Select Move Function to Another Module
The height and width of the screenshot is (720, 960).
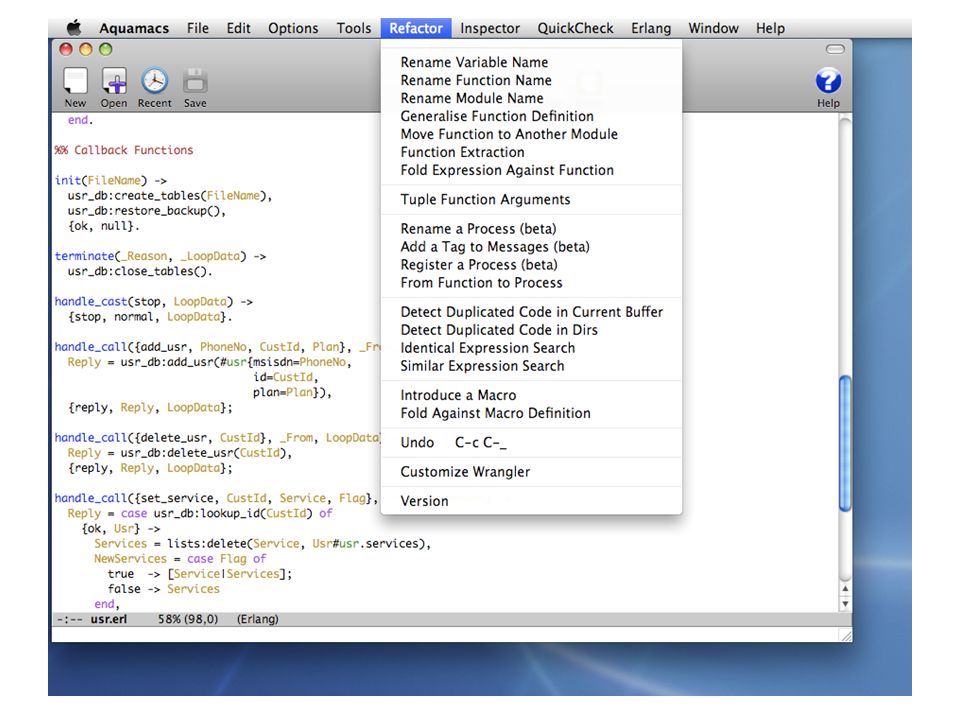[531, 134]
